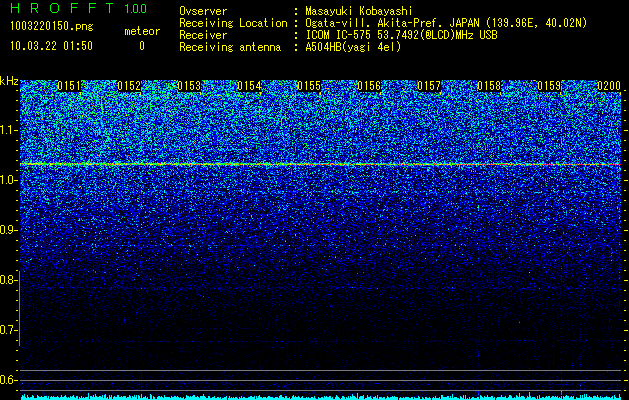Viewport: 629px width, 400px height.
Task: Click the 0.8 kHz axis label
Action: 9,280
